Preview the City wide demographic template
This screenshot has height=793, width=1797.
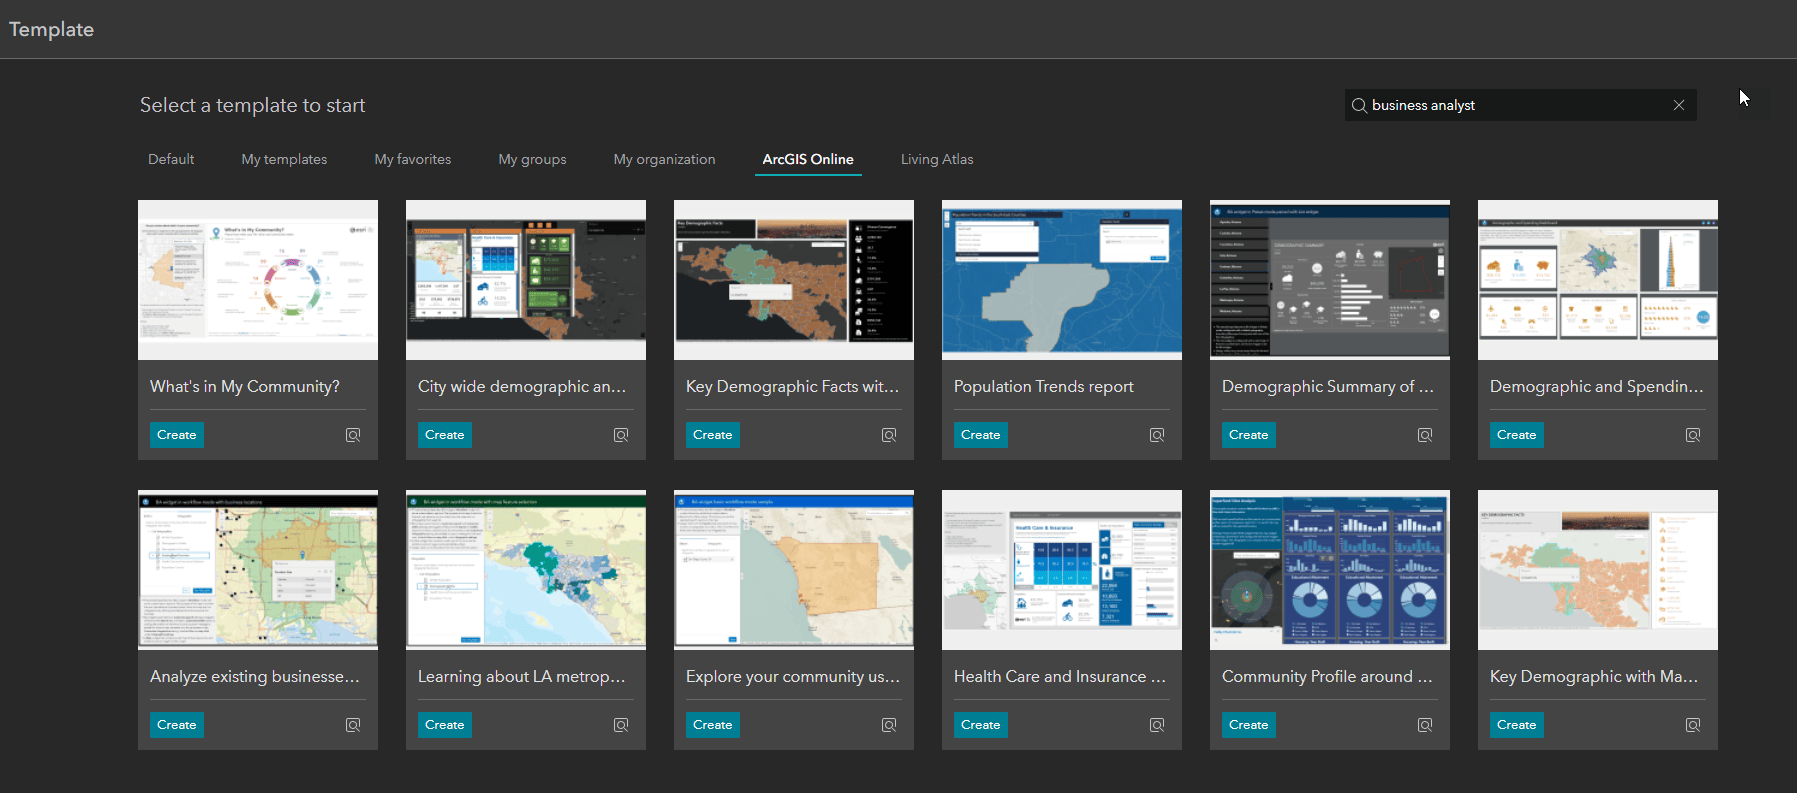pyautogui.click(x=621, y=435)
